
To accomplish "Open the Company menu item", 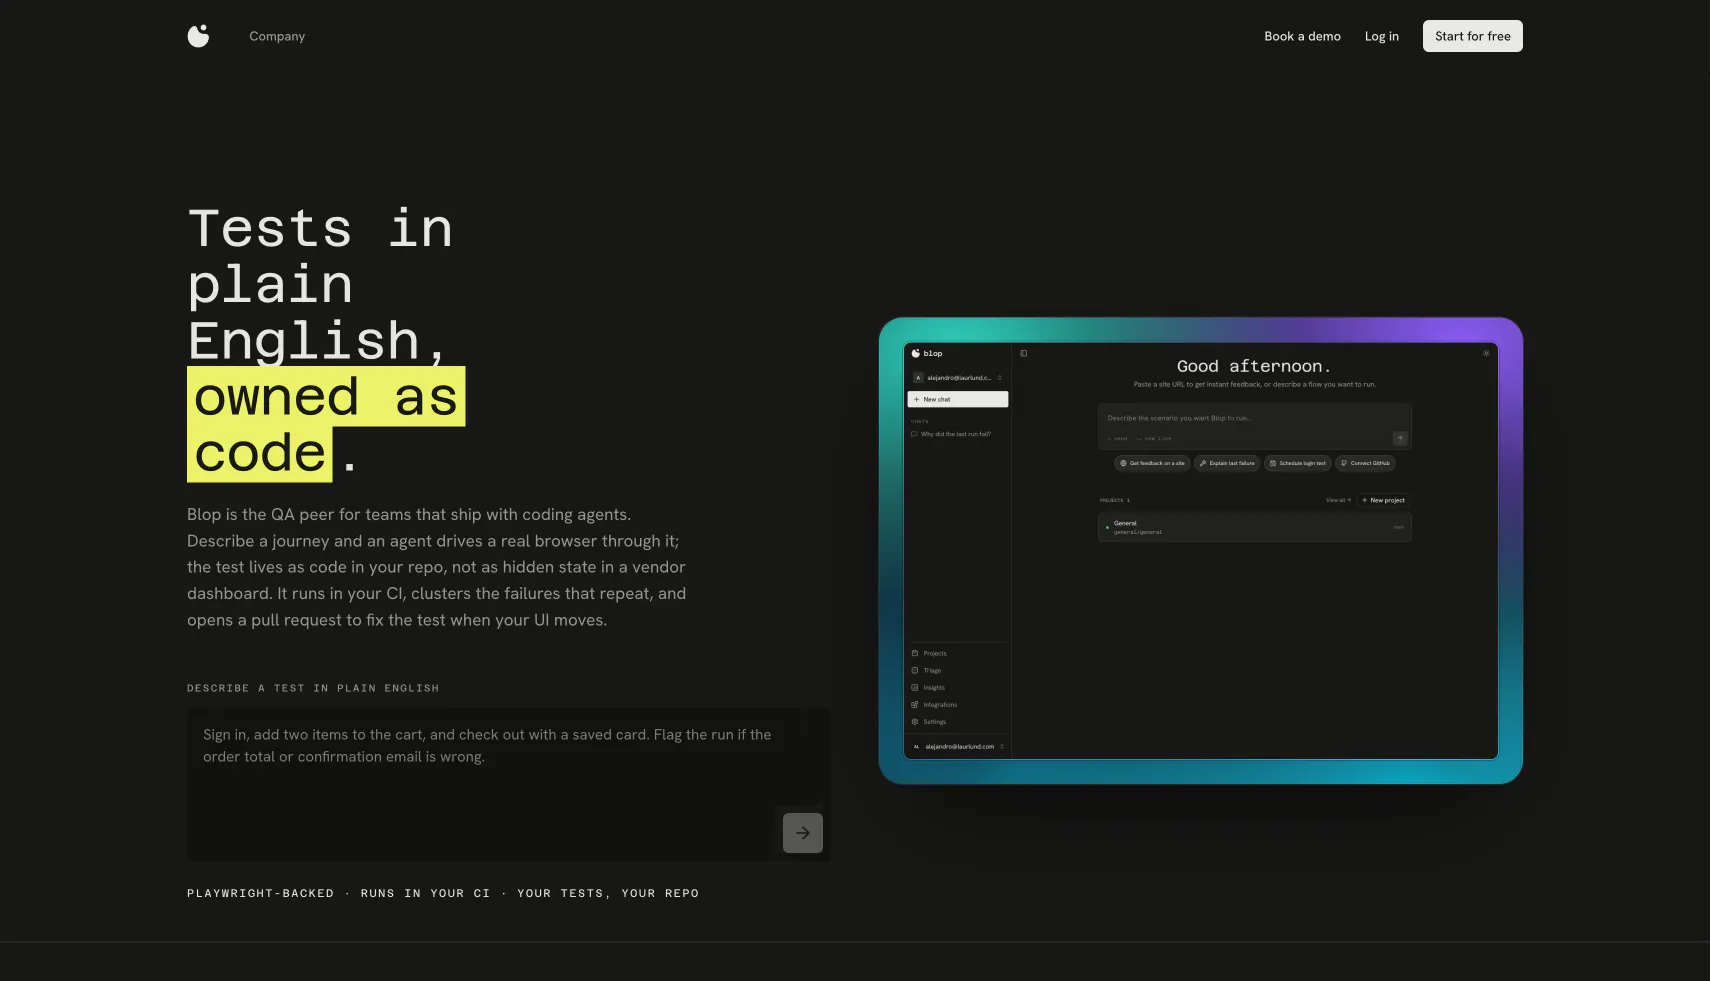I will [277, 36].
